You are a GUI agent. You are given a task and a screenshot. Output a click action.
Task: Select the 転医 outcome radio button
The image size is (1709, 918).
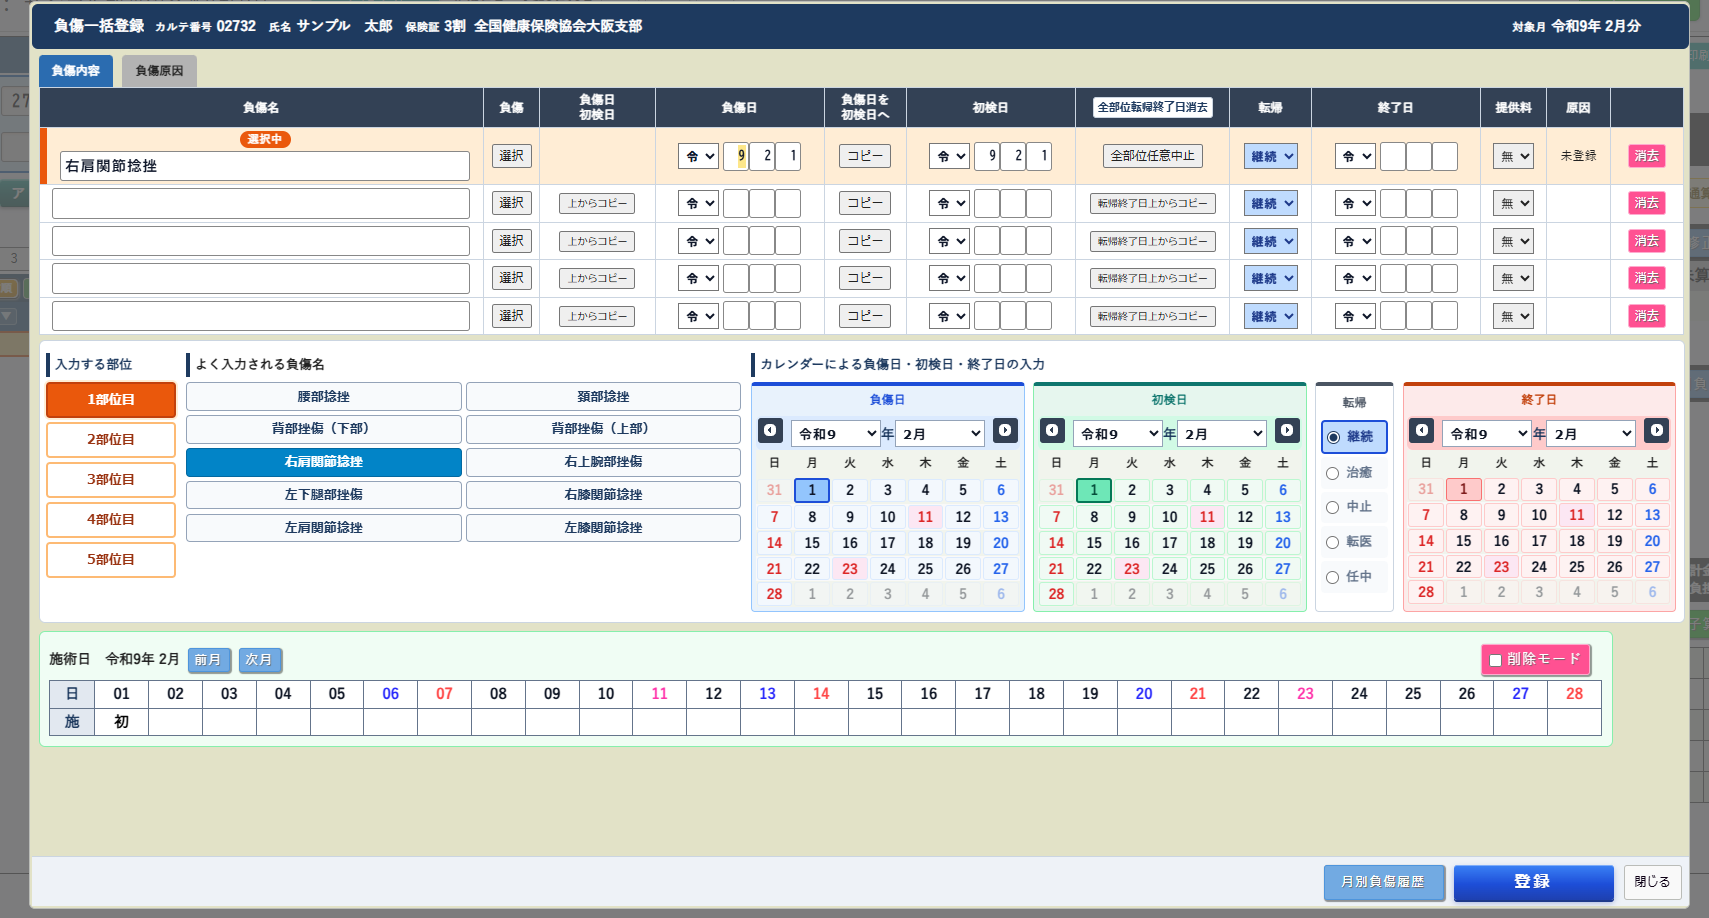point(1332,542)
